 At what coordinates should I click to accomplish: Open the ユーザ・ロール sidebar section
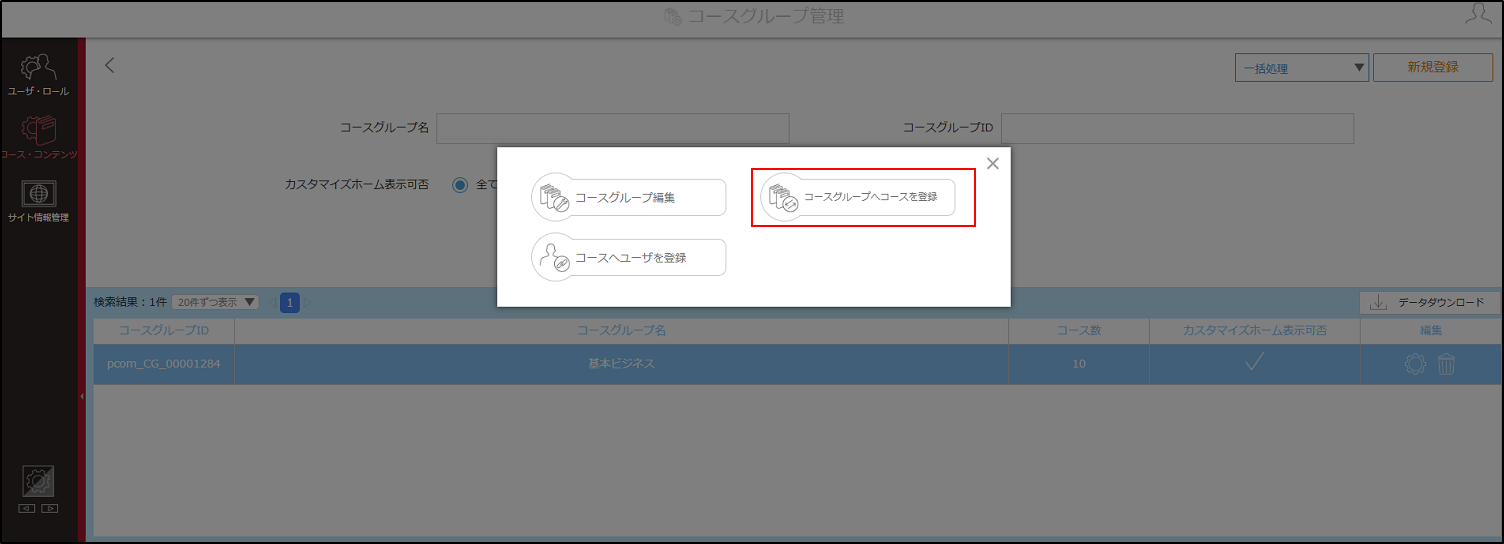[x=38, y=74]
